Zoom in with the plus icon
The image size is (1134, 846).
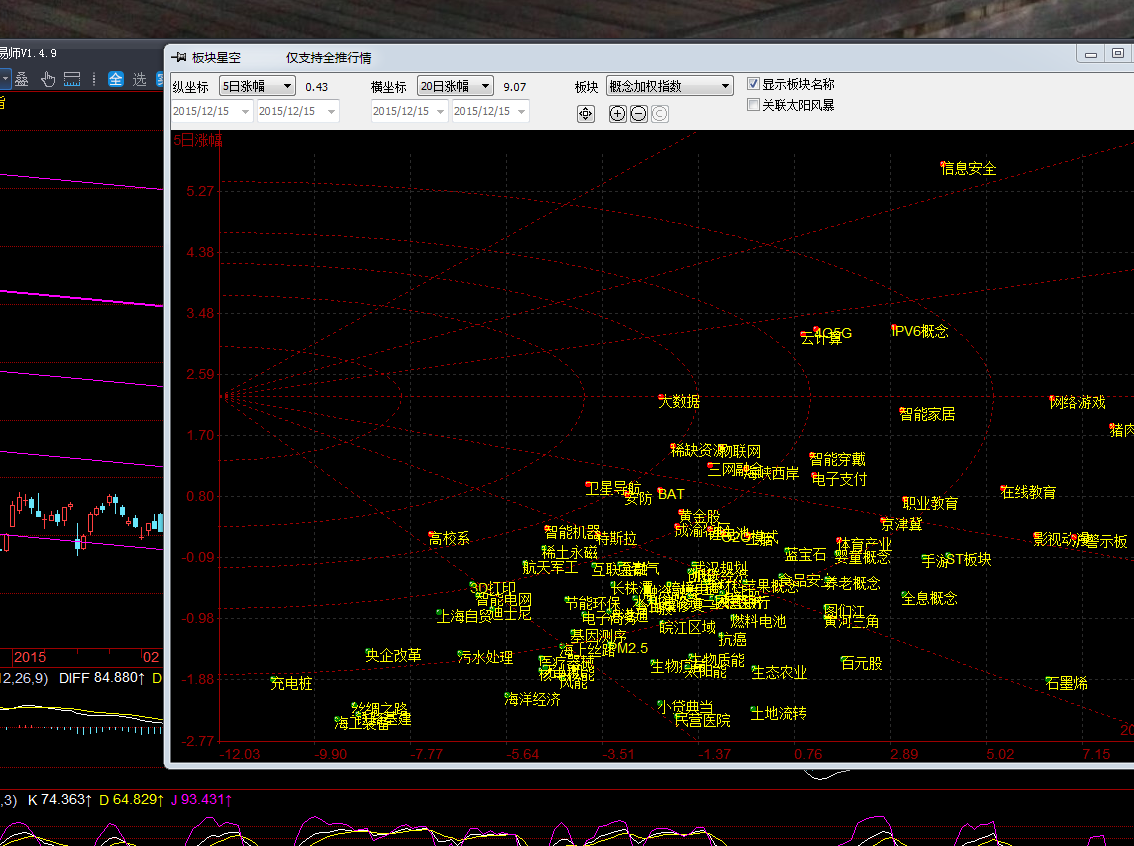(617, 114)
